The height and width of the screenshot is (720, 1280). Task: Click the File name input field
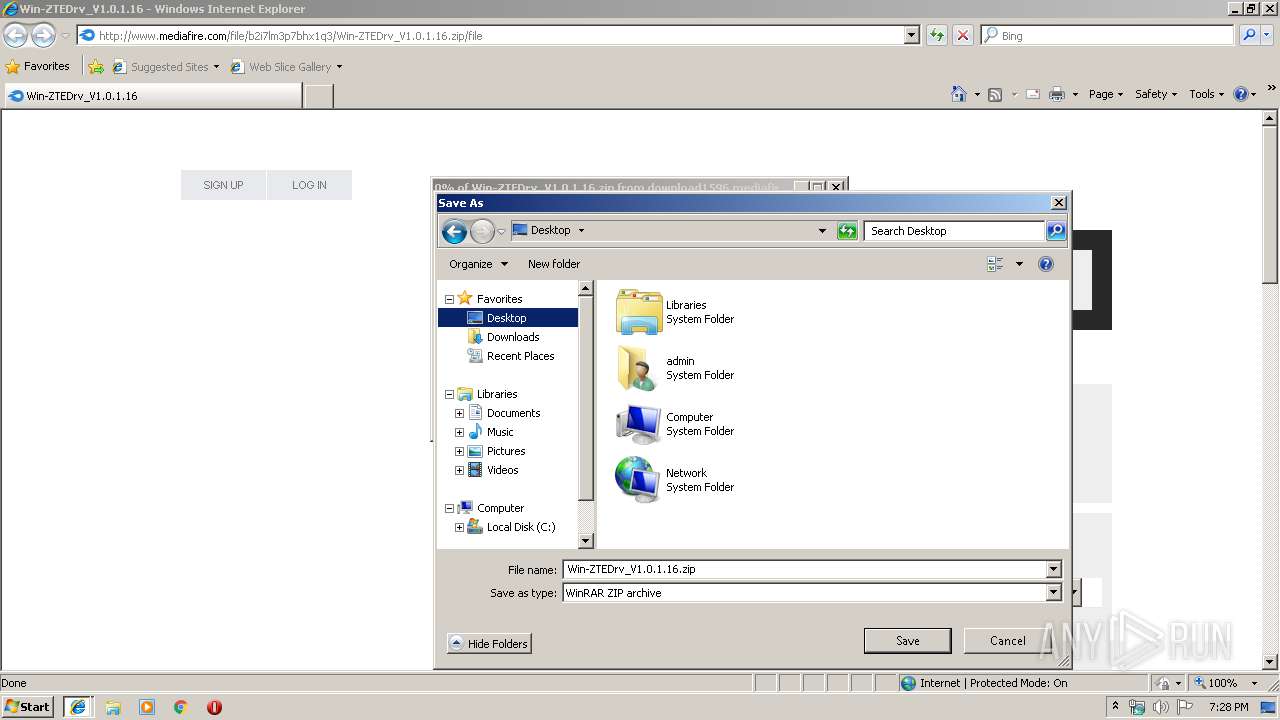(804, 569)
